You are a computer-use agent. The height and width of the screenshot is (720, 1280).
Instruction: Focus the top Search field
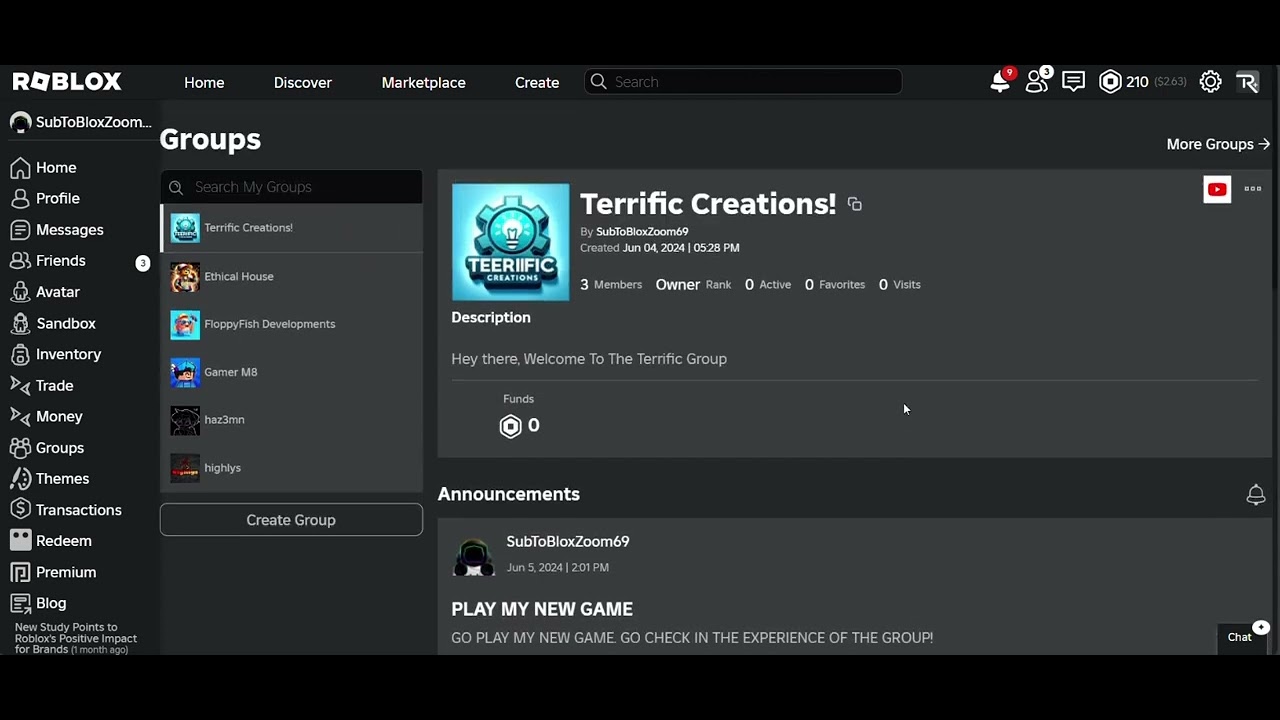click(743, 82)
